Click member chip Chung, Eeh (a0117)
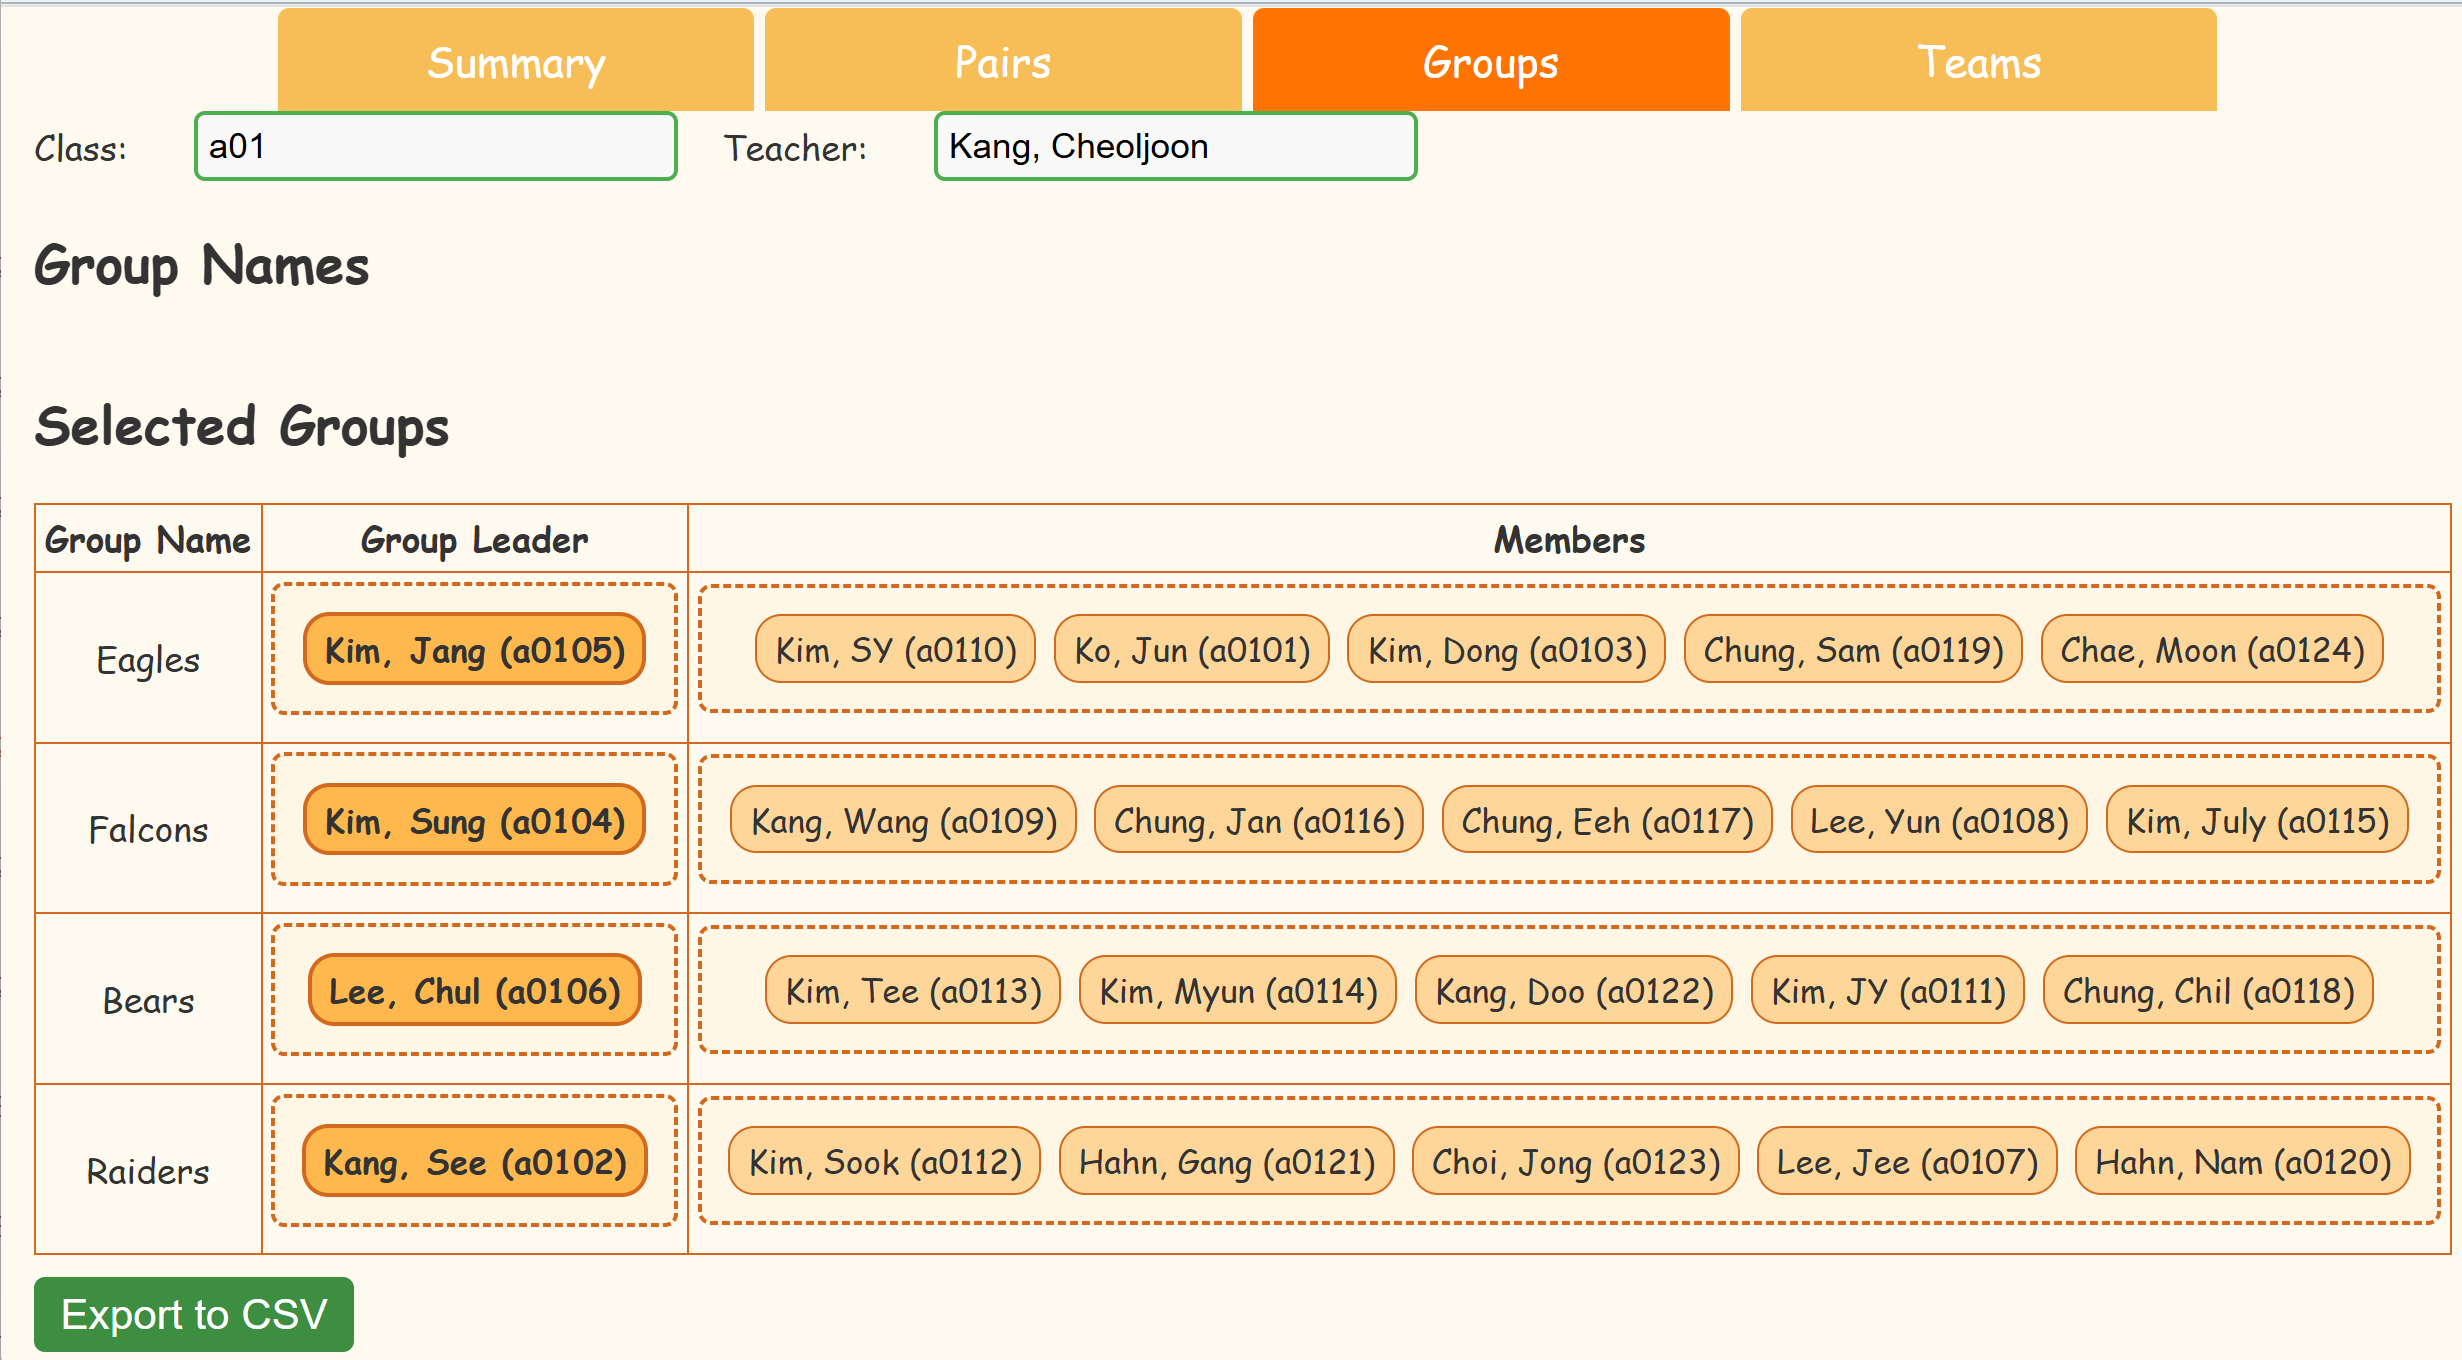The height and width of the screenshot is (1360, 2462). (x=1607, y=821)
